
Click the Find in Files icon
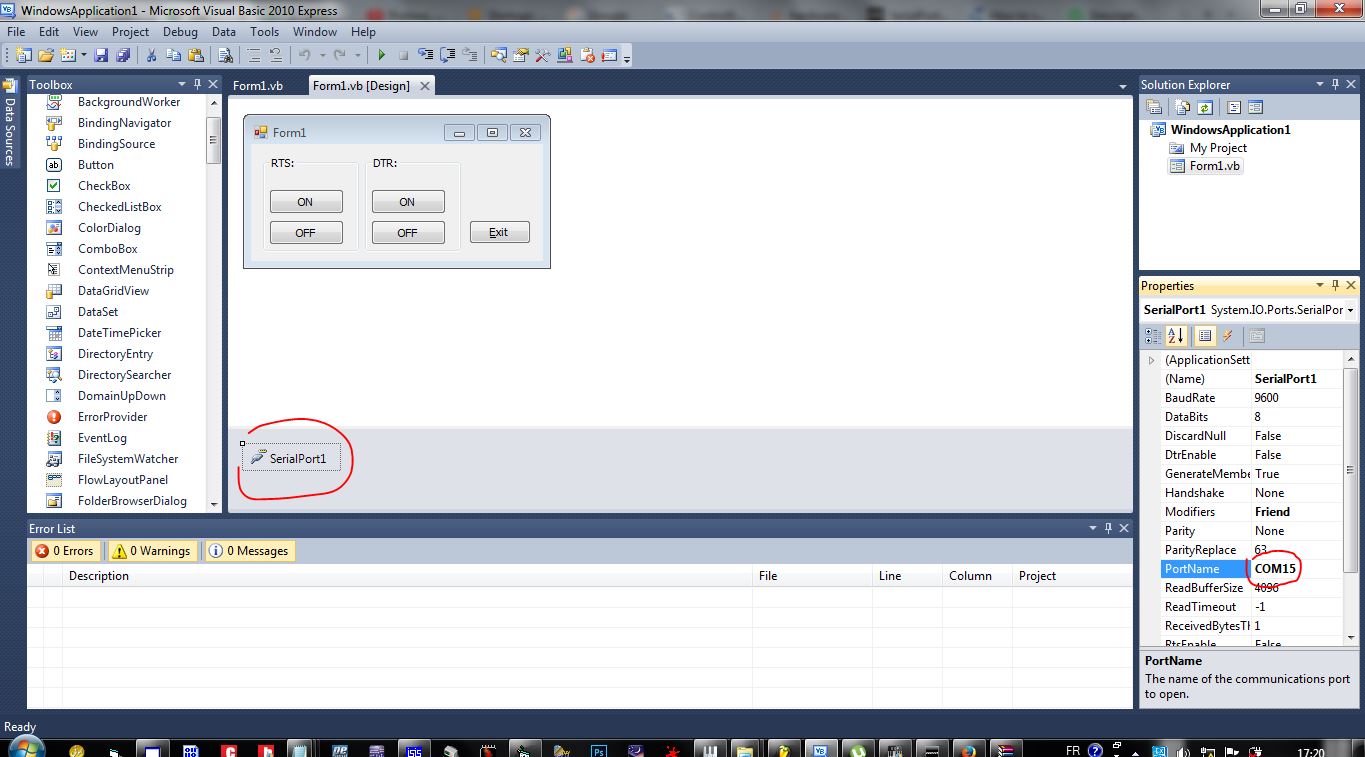(225, 55)
